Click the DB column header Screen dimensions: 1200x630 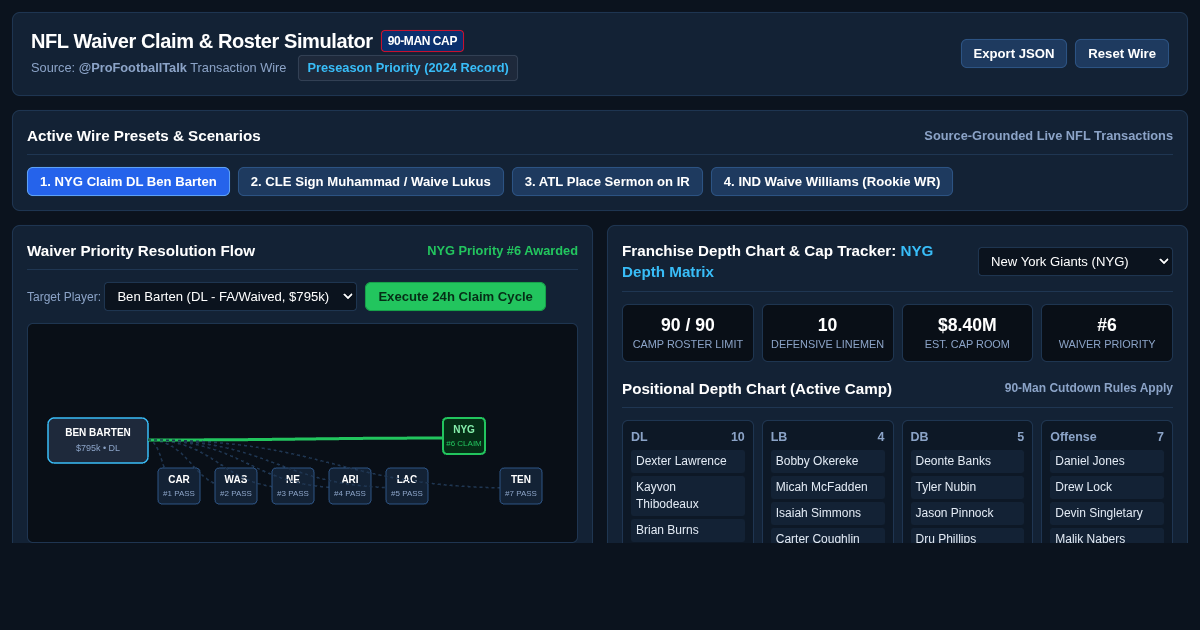tap(967, 437)
